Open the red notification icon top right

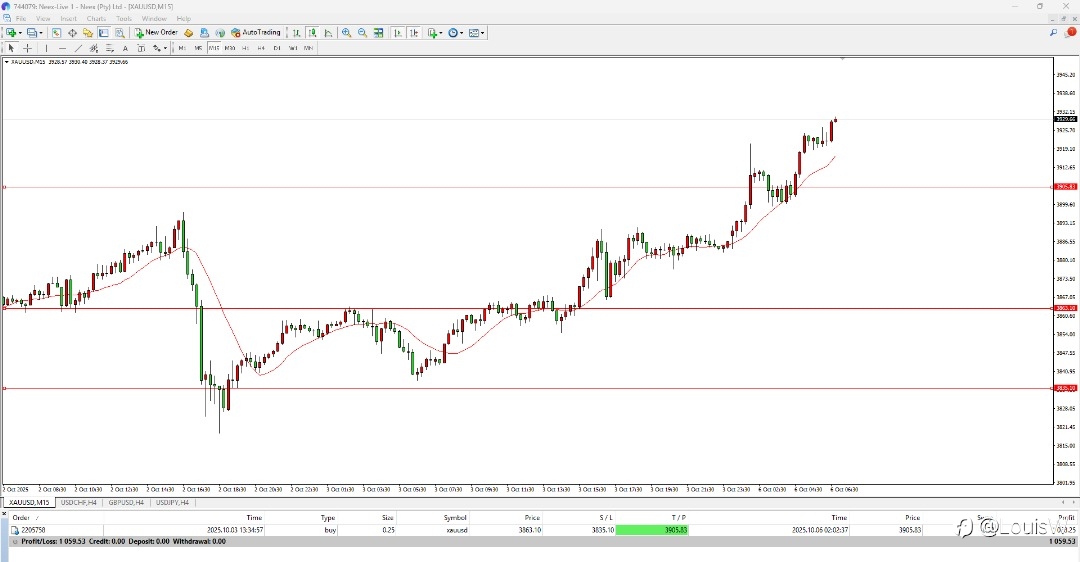click(x=1070, y=32)
